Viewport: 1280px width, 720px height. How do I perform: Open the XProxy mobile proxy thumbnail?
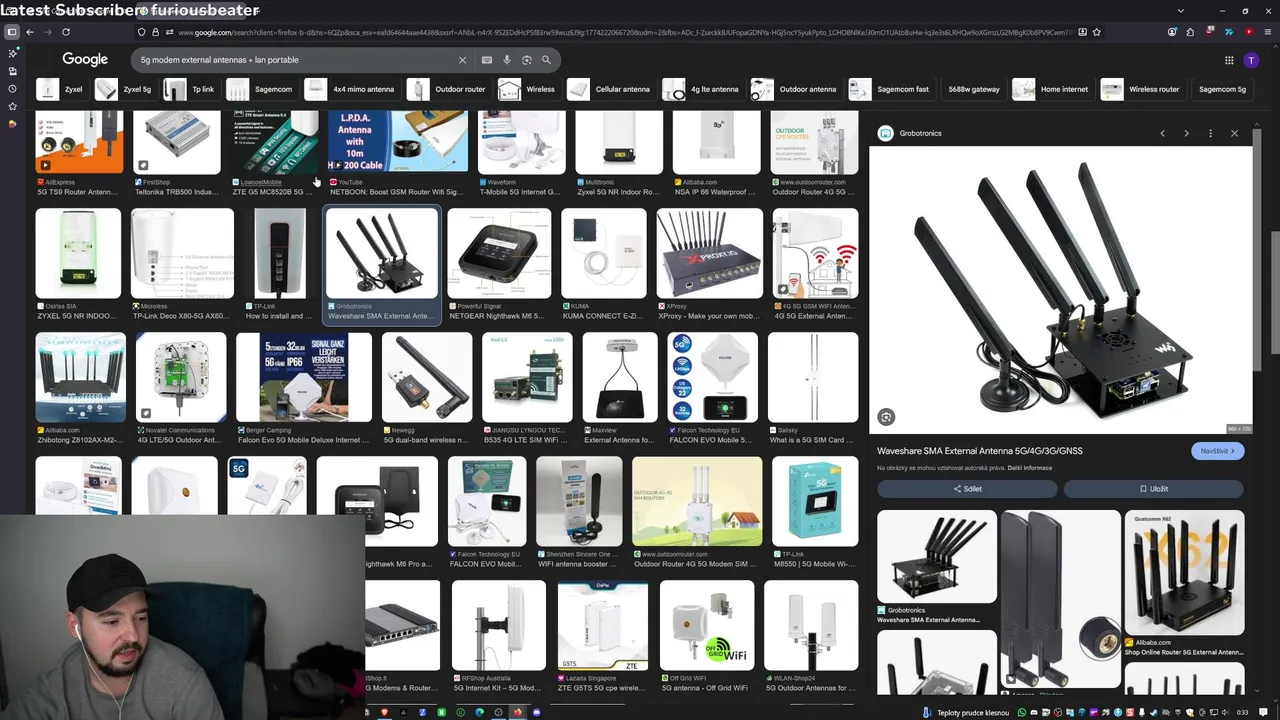coord(710,254)
